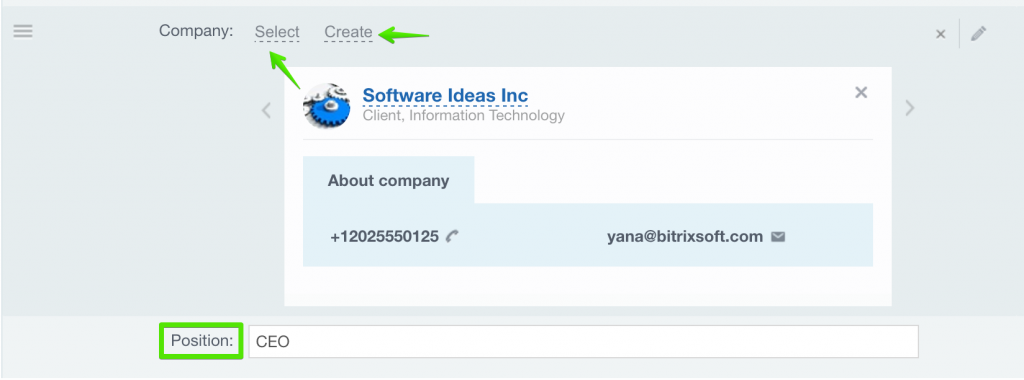Open the About company tab
Screen dimensions: 1024x380
click(x=389, y=180)
